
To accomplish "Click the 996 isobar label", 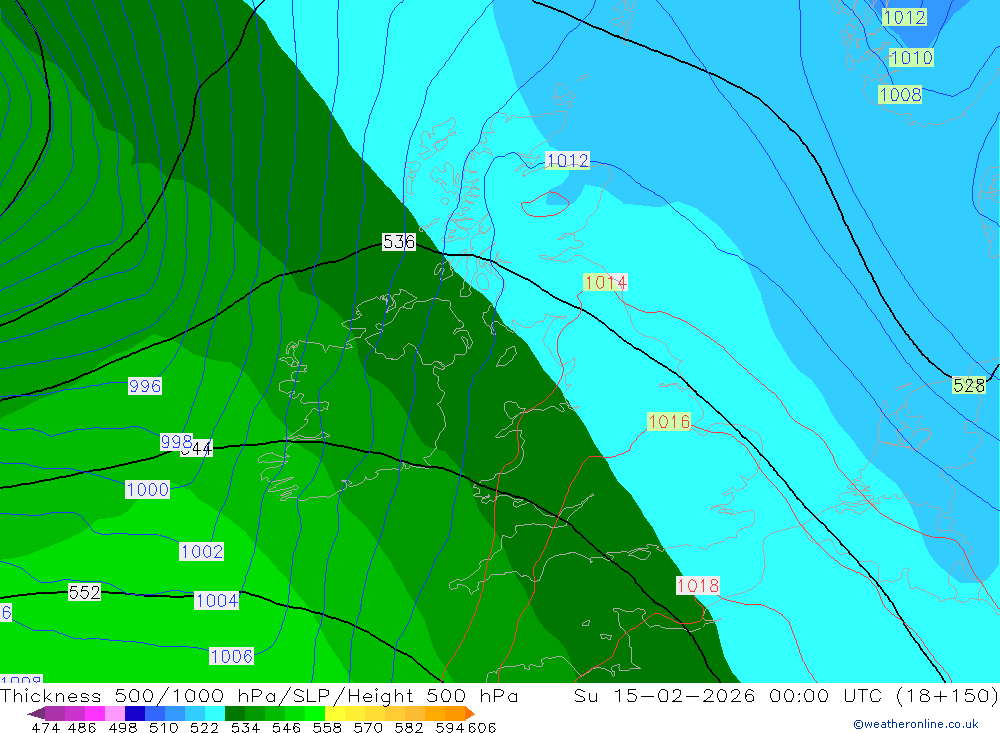I will point(145,386).
